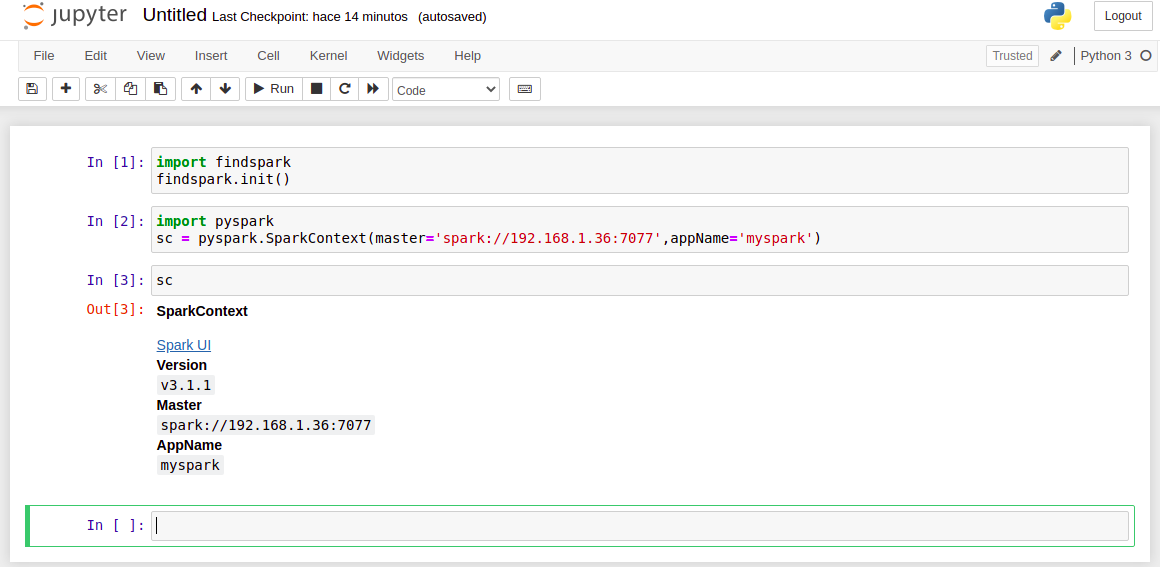Click the save and checkpoint icon
Image resolution: width=1160 pixels, height=567 pixels.
[32, 89]
